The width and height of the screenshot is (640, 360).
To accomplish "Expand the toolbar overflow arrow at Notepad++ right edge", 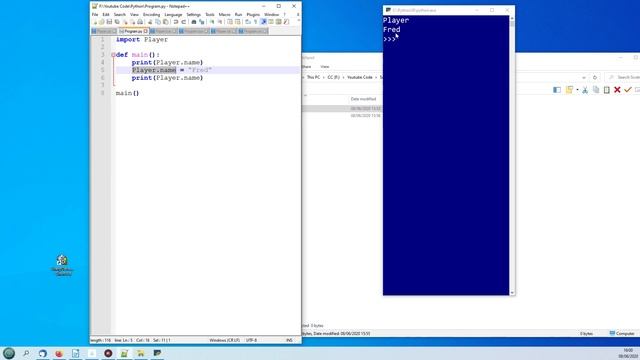I will pyautogui.click(x=298, y=20).
